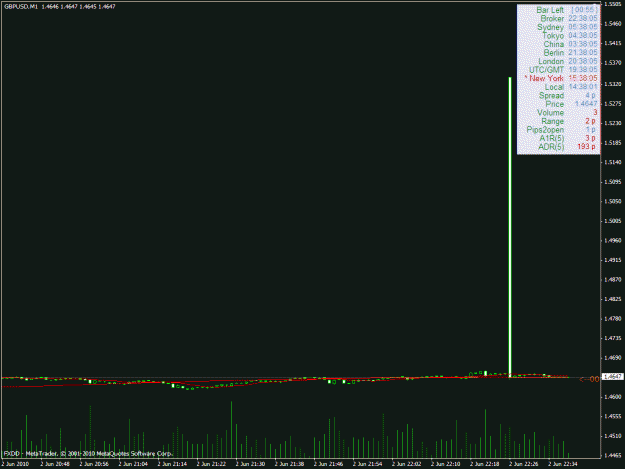The image size is (625, 469).
Task: Select the 1.5320 price axis label
Action: tap(613, 84)
